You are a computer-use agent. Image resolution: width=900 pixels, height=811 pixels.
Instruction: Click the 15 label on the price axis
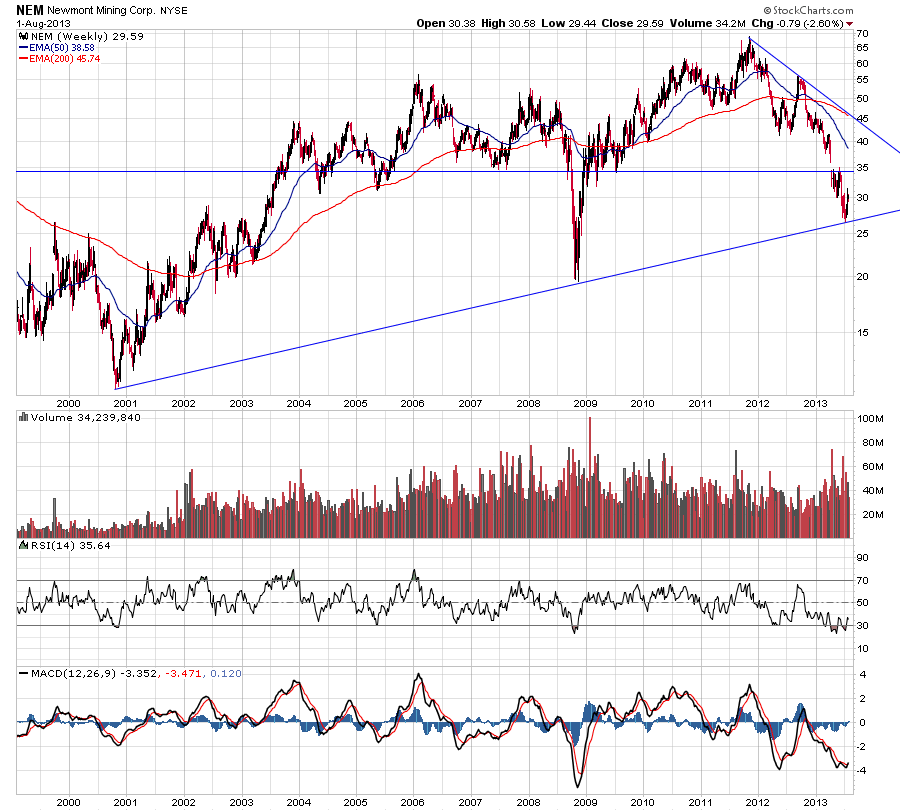coord(862,332)
